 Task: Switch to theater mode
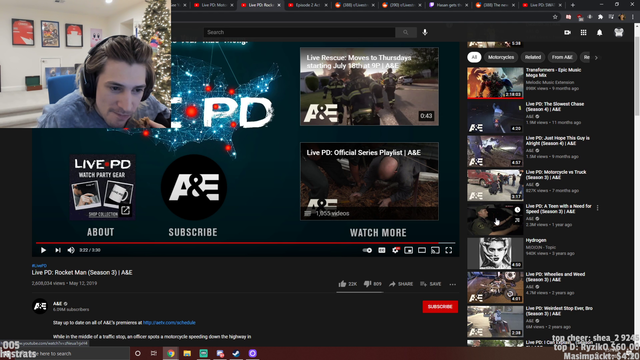[422, 250]
